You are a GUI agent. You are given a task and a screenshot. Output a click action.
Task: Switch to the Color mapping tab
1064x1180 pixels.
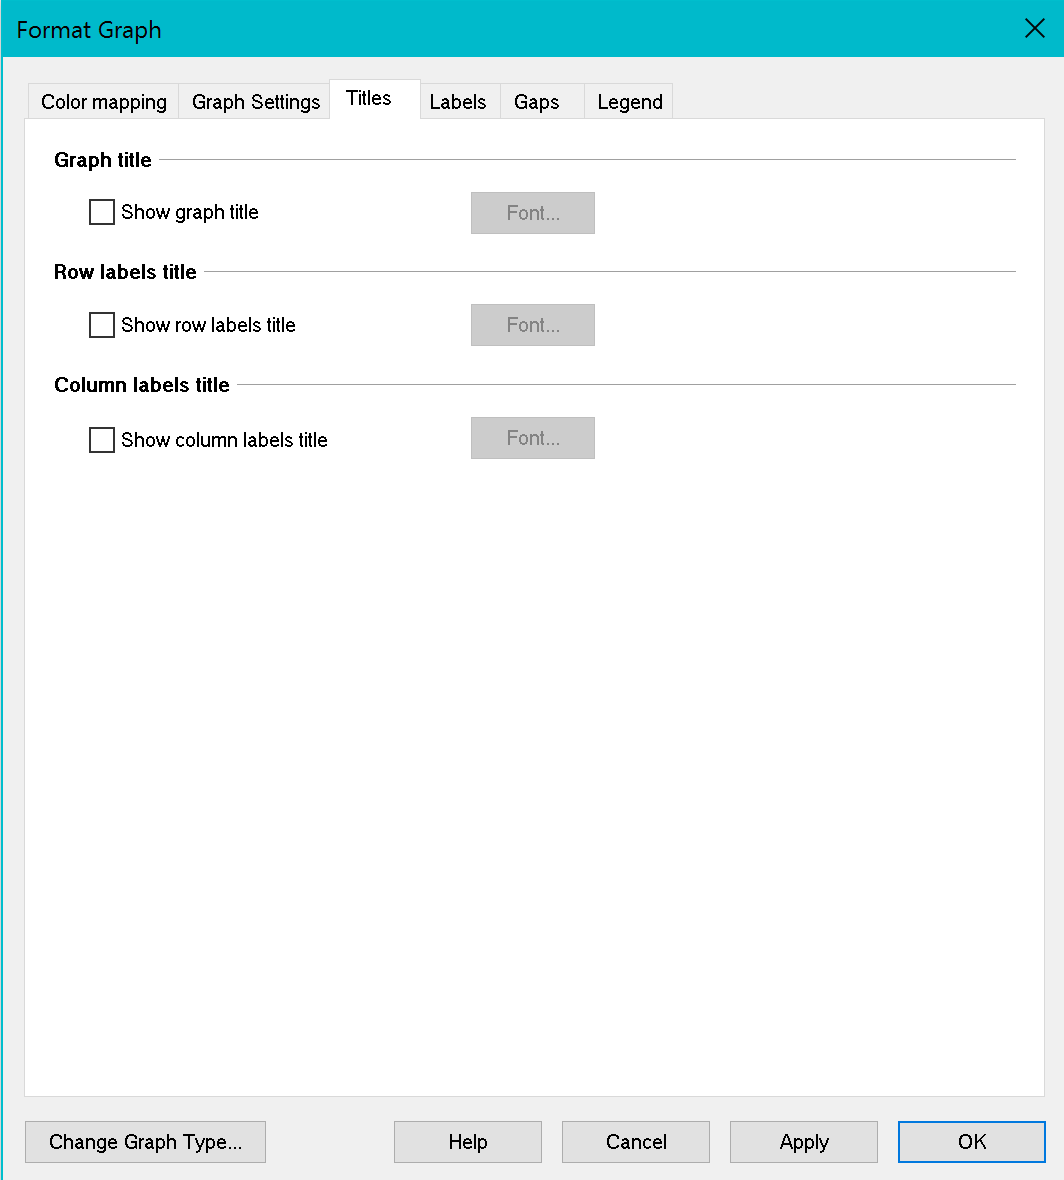click(x=103, y=101)
